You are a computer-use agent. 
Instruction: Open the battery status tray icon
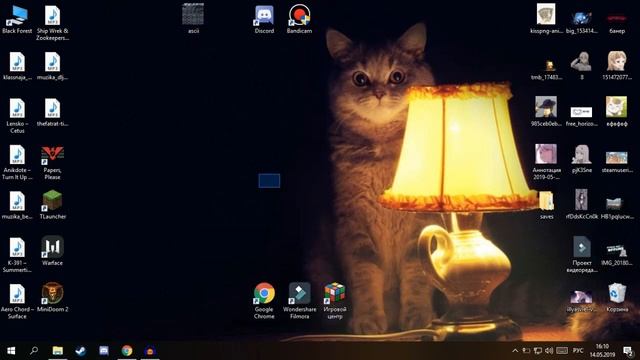pyautogui.click(x=526, y=351)
